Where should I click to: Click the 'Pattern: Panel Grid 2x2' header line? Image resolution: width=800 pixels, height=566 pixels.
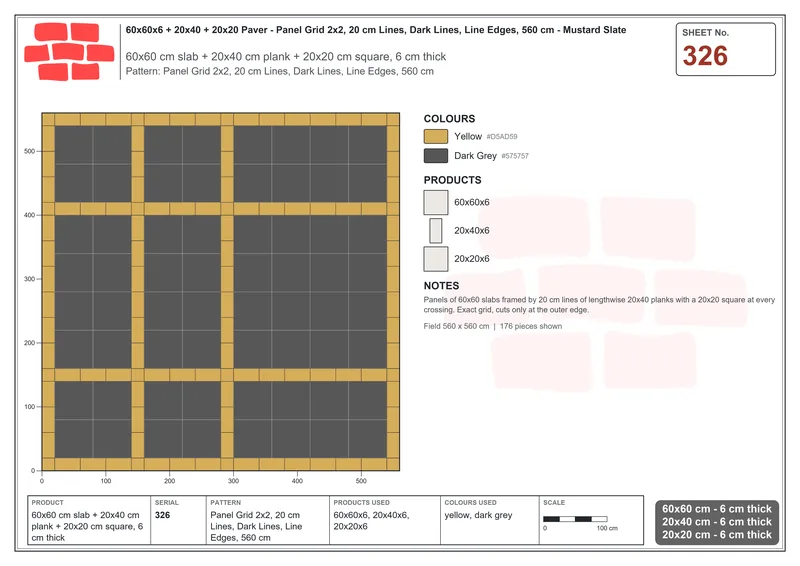(280, 71)
